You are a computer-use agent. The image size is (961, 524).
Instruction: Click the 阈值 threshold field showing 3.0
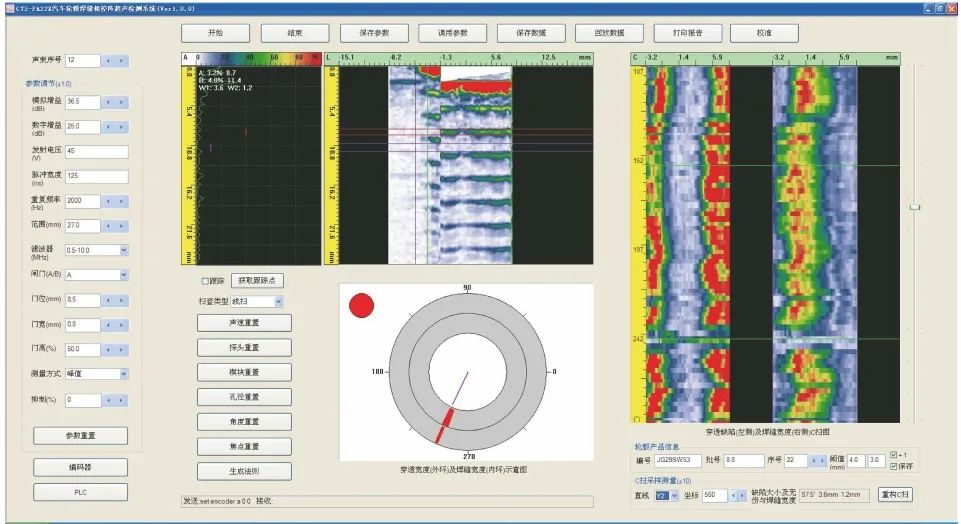tap(876, 460)
